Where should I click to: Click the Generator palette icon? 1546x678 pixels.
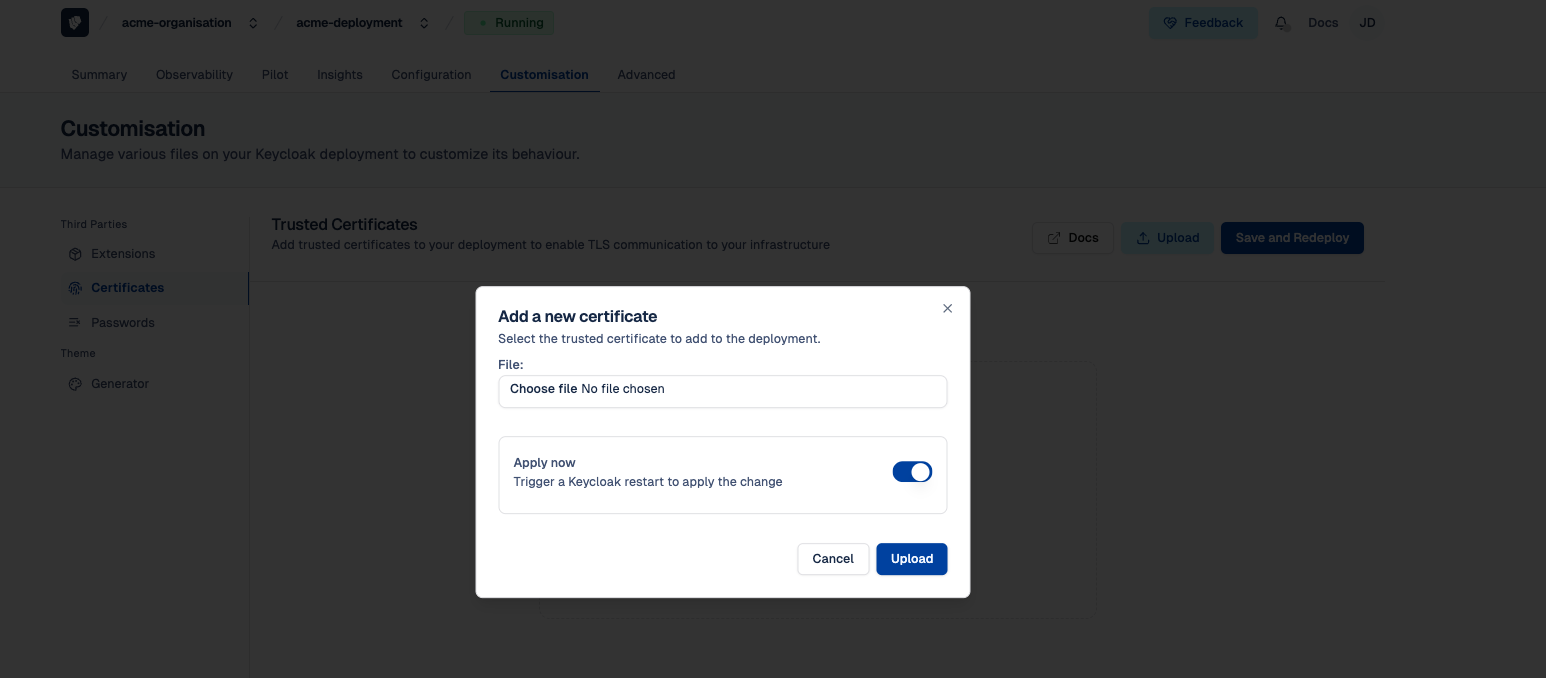pyautogui.click(x=75, y=384)
